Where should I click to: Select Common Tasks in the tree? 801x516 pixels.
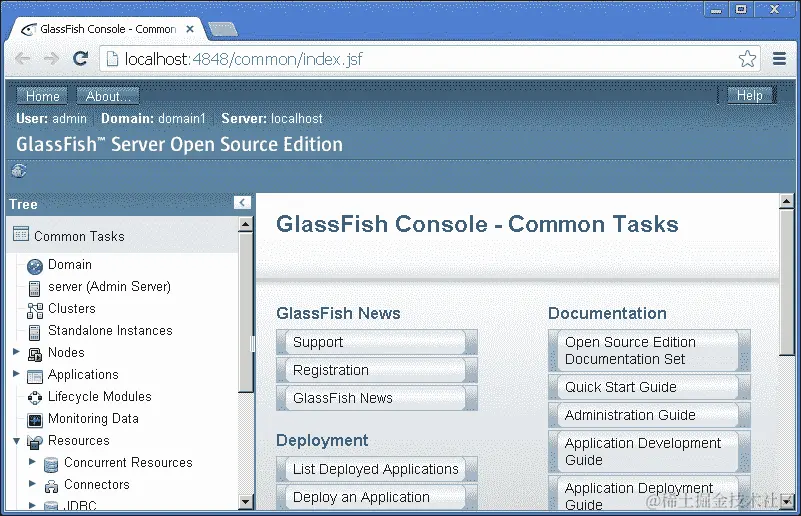[x=79, y=236]
